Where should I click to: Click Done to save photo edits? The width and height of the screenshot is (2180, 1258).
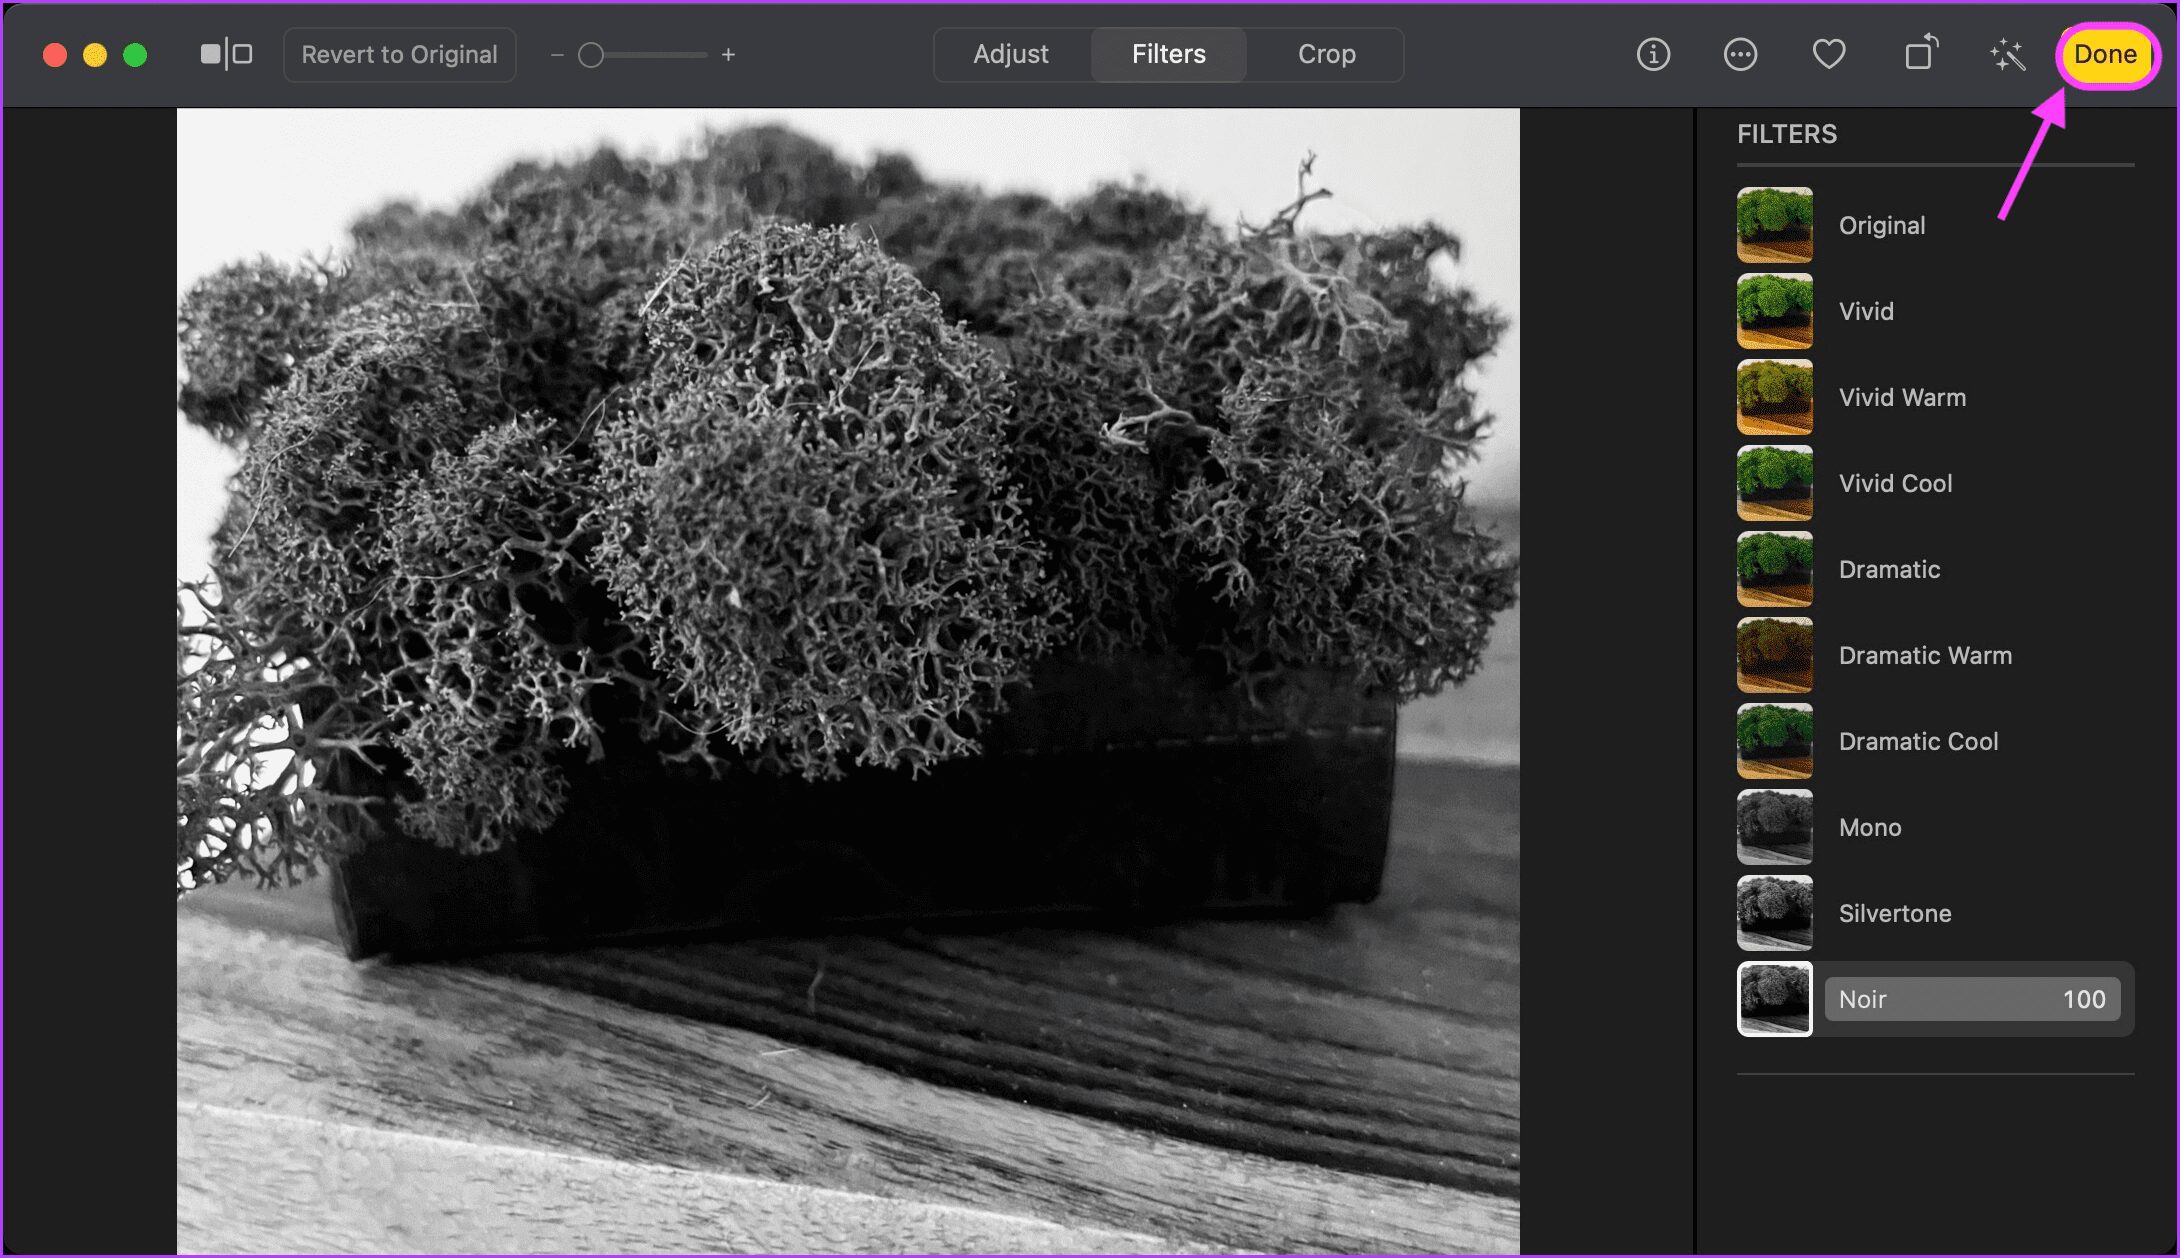(x=2107, y=54)
